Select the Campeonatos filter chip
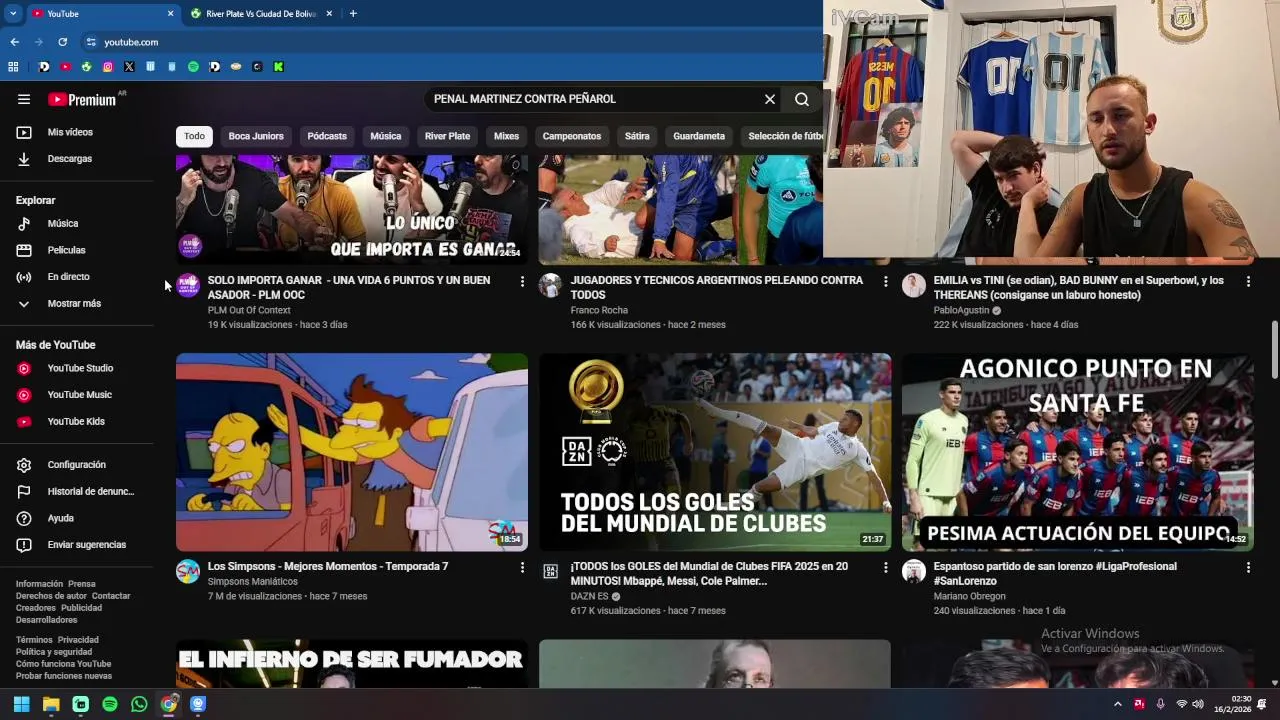The width and height of the screenshot is (1280, 720). pos(572,136)
